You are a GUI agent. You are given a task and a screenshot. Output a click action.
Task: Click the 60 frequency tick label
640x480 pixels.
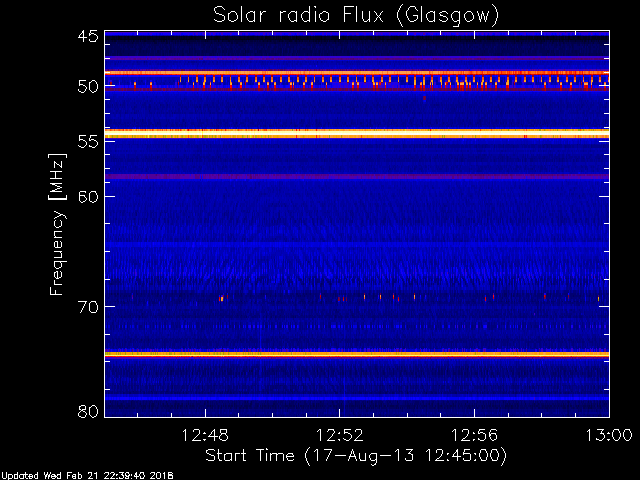(x=88, y=197)
